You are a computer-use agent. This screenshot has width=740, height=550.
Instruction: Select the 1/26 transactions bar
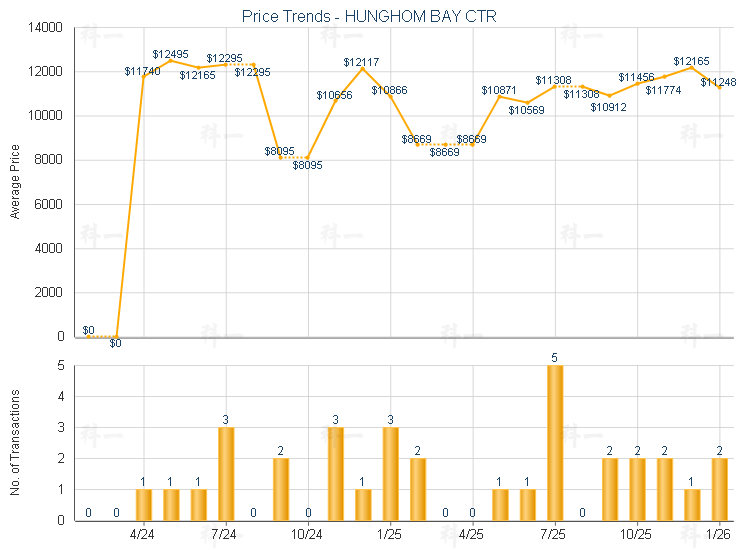719,489
